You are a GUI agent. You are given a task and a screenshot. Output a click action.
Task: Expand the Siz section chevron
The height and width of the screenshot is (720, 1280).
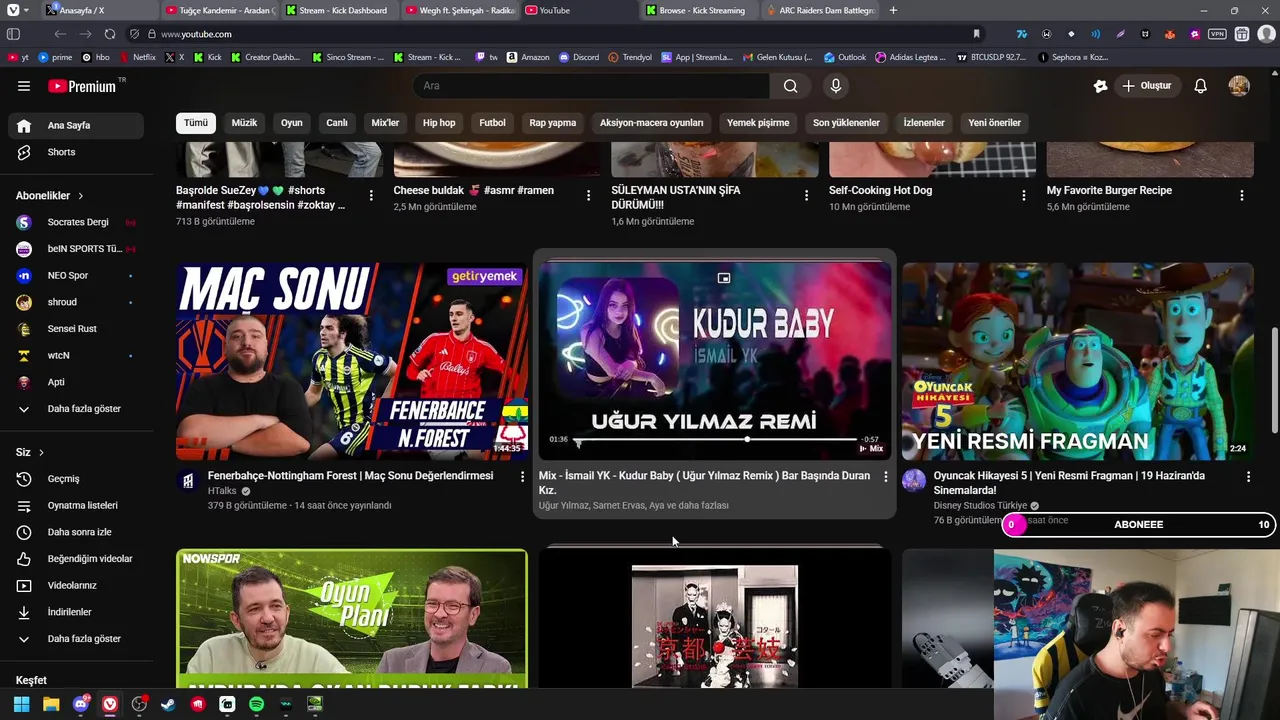point(41,453)
